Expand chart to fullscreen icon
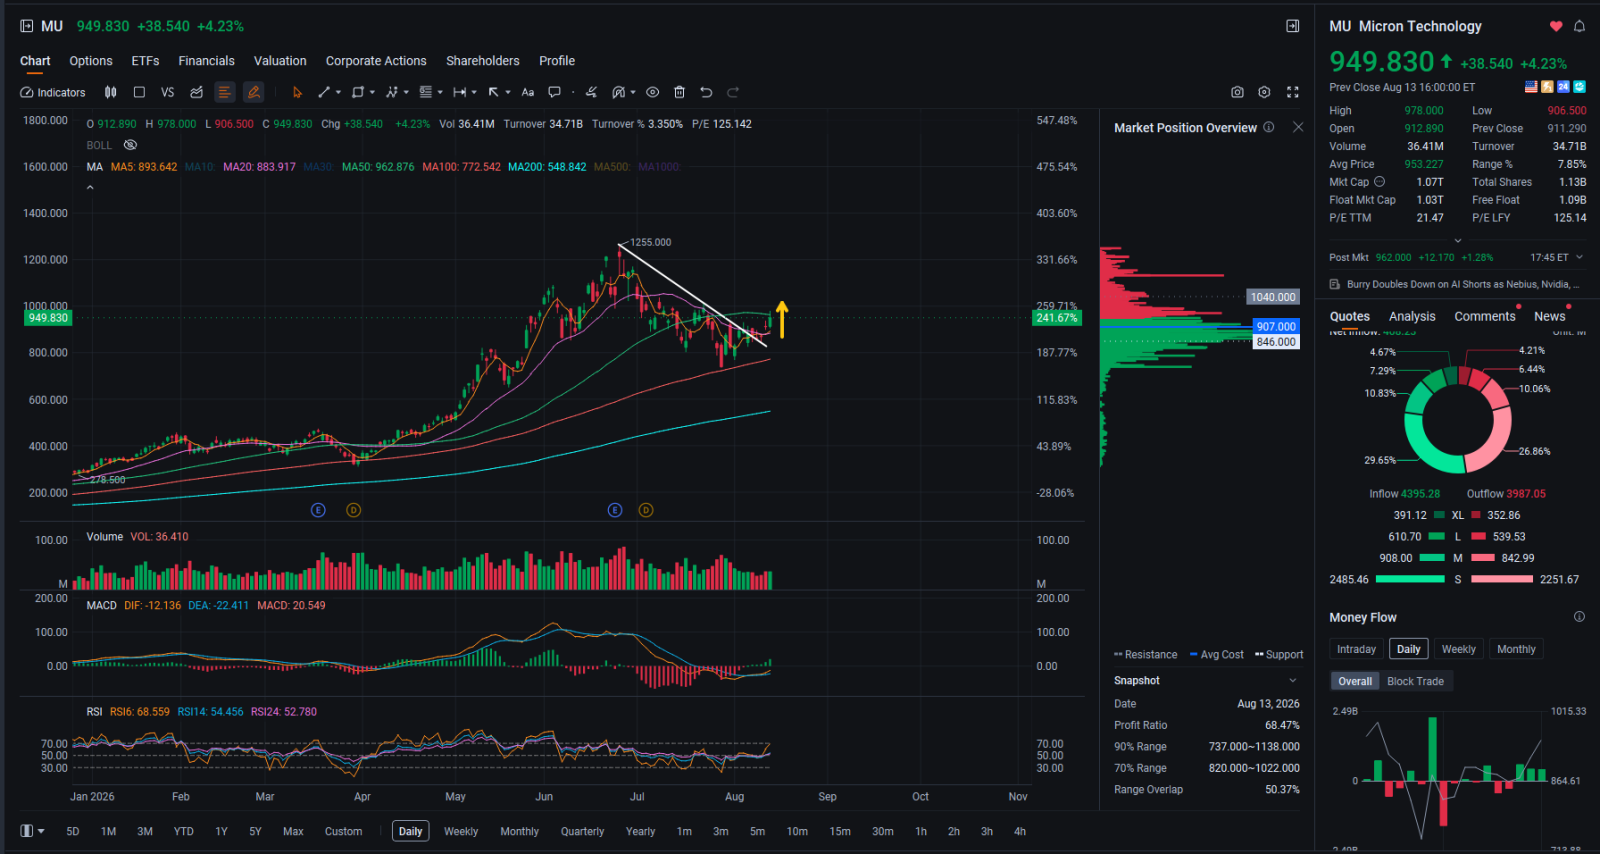1600x854 pixels. click(x=1292, y=92)
